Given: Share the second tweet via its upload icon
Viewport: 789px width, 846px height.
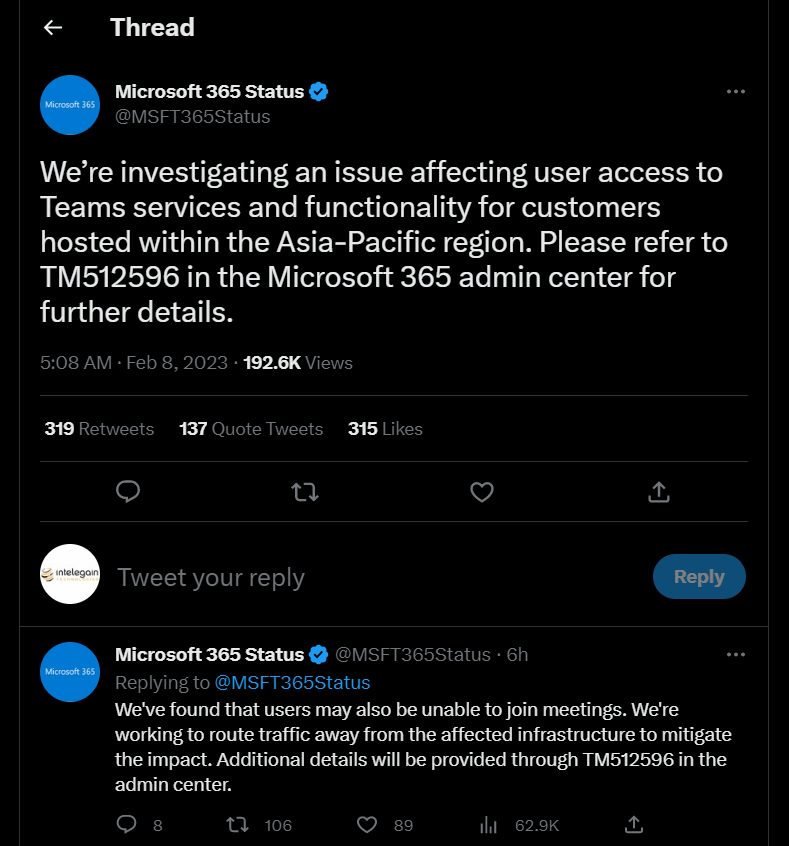Looking at the screenshot, I should pyautogui.click(x=634, y=824).
